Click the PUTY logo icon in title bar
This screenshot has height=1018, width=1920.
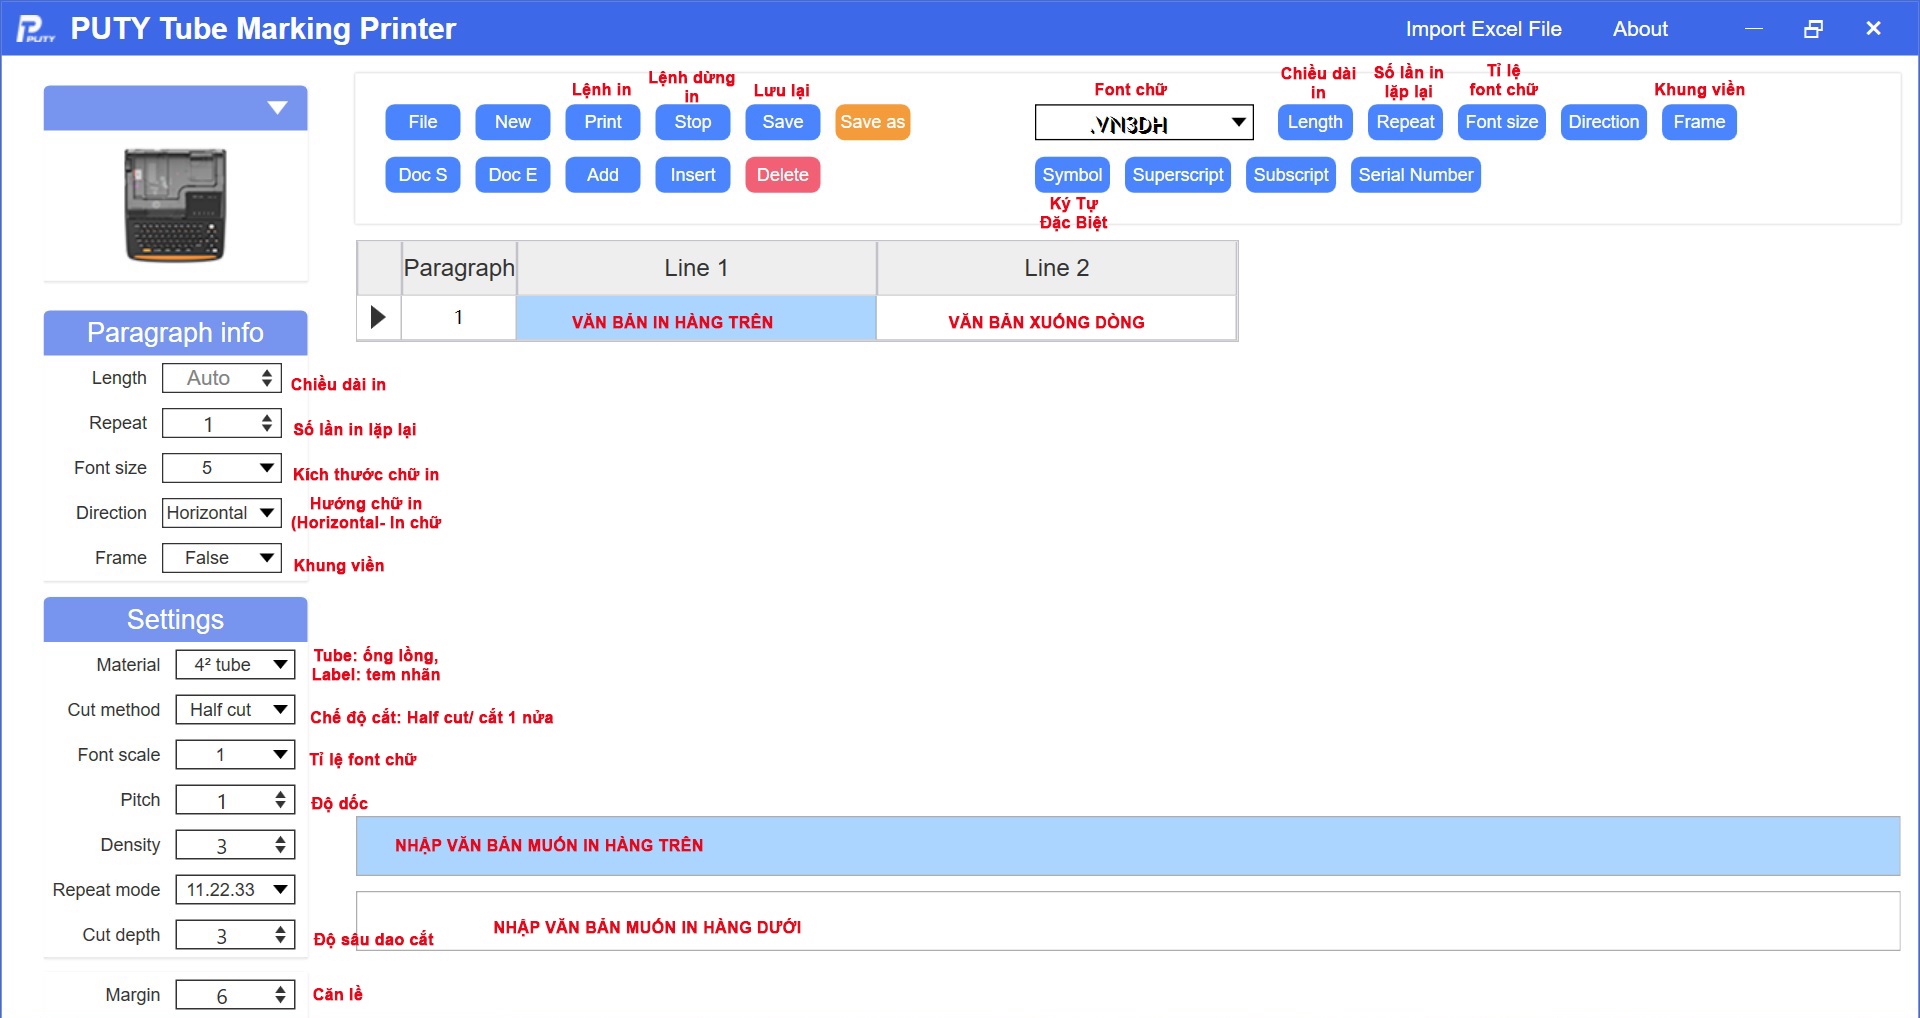coord(35,29)
